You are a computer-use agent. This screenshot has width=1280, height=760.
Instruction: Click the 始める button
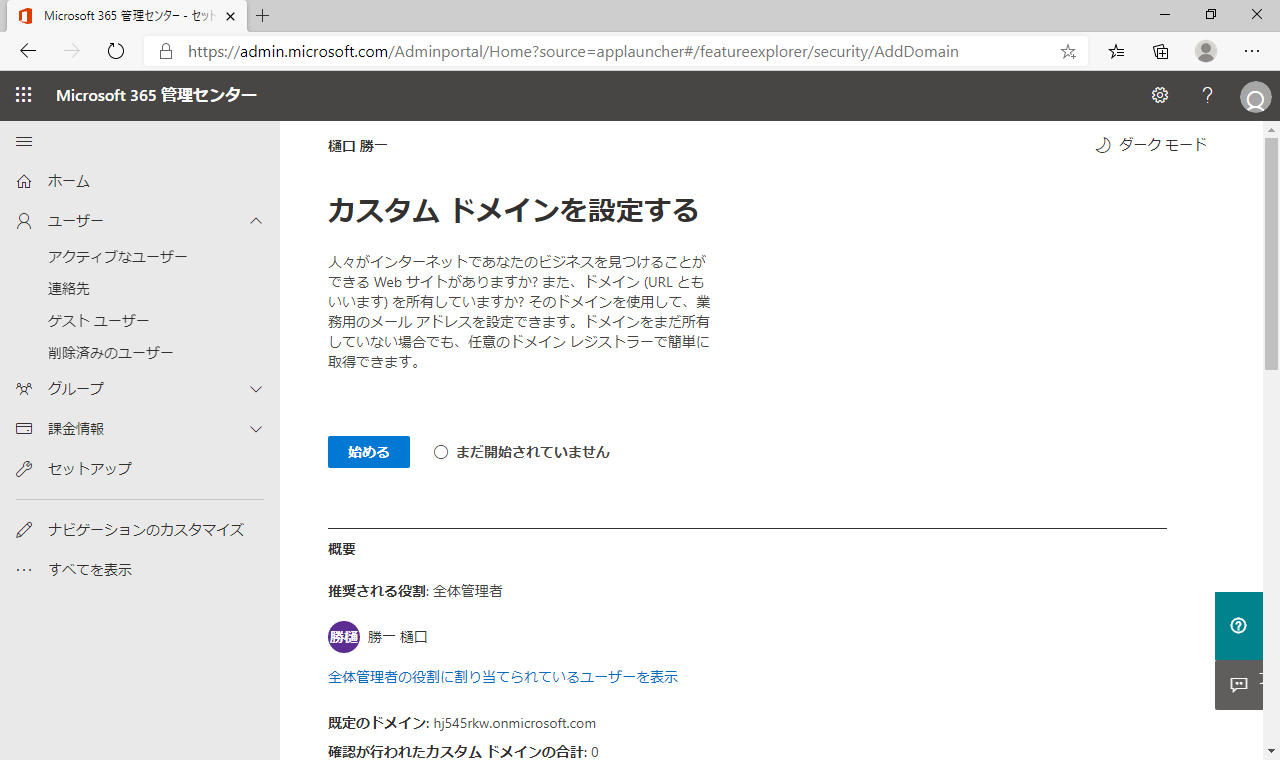pos(369,452)
